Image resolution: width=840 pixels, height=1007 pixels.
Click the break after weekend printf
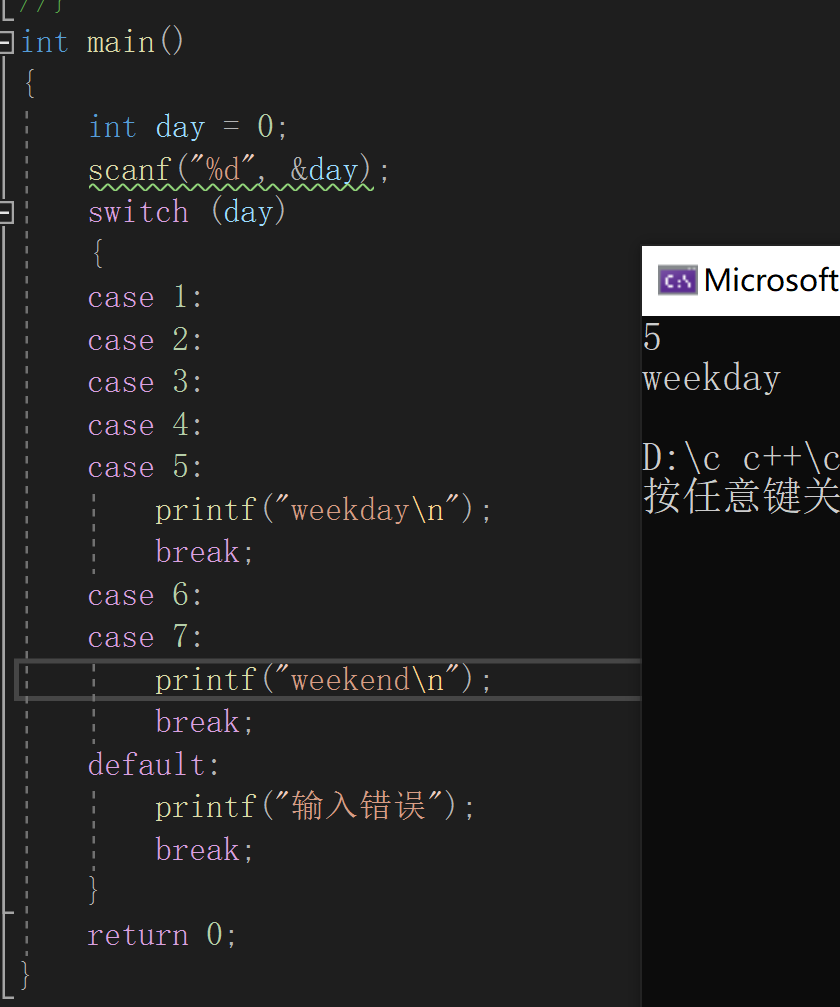tap(204, 722)
